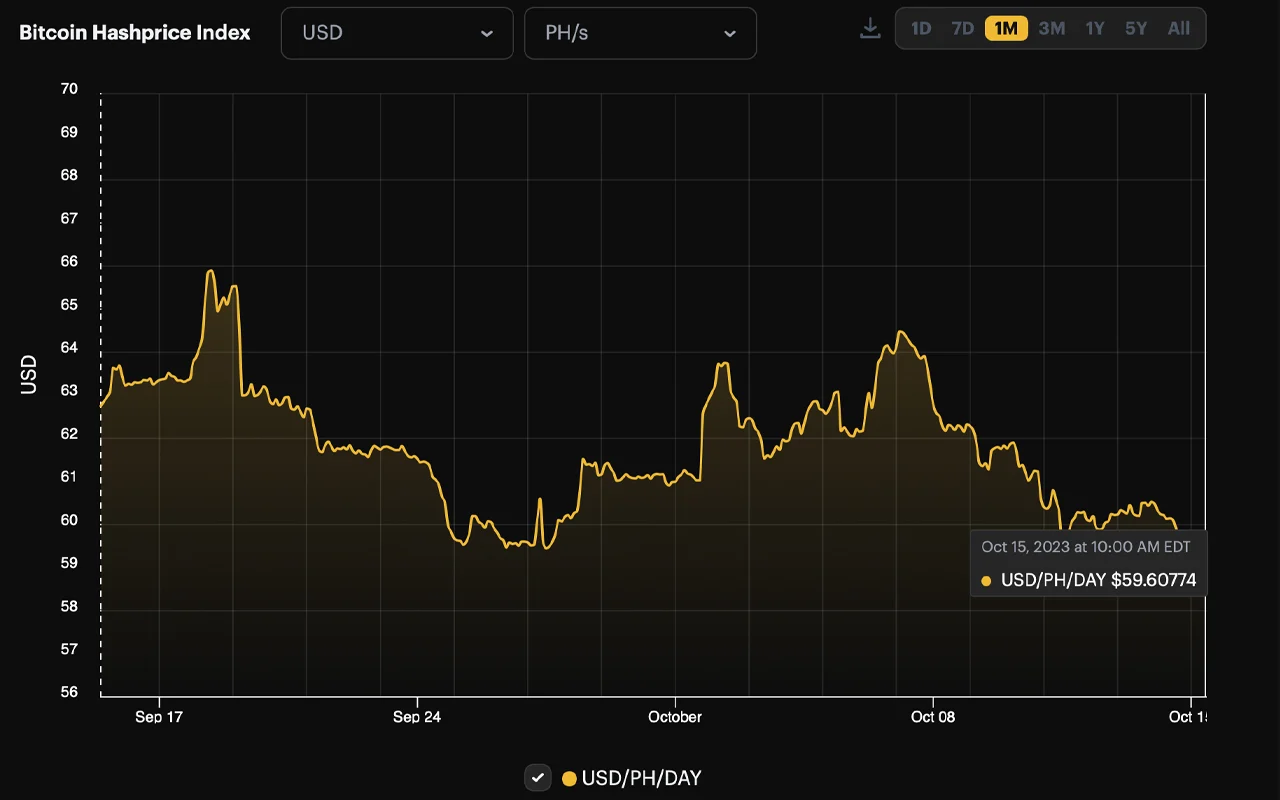Image resolution: width=1280 pixels, height=800 pixels.
Task: Uncheck the USD/PH/DAY series checkbox
Action: coord(538,778)
